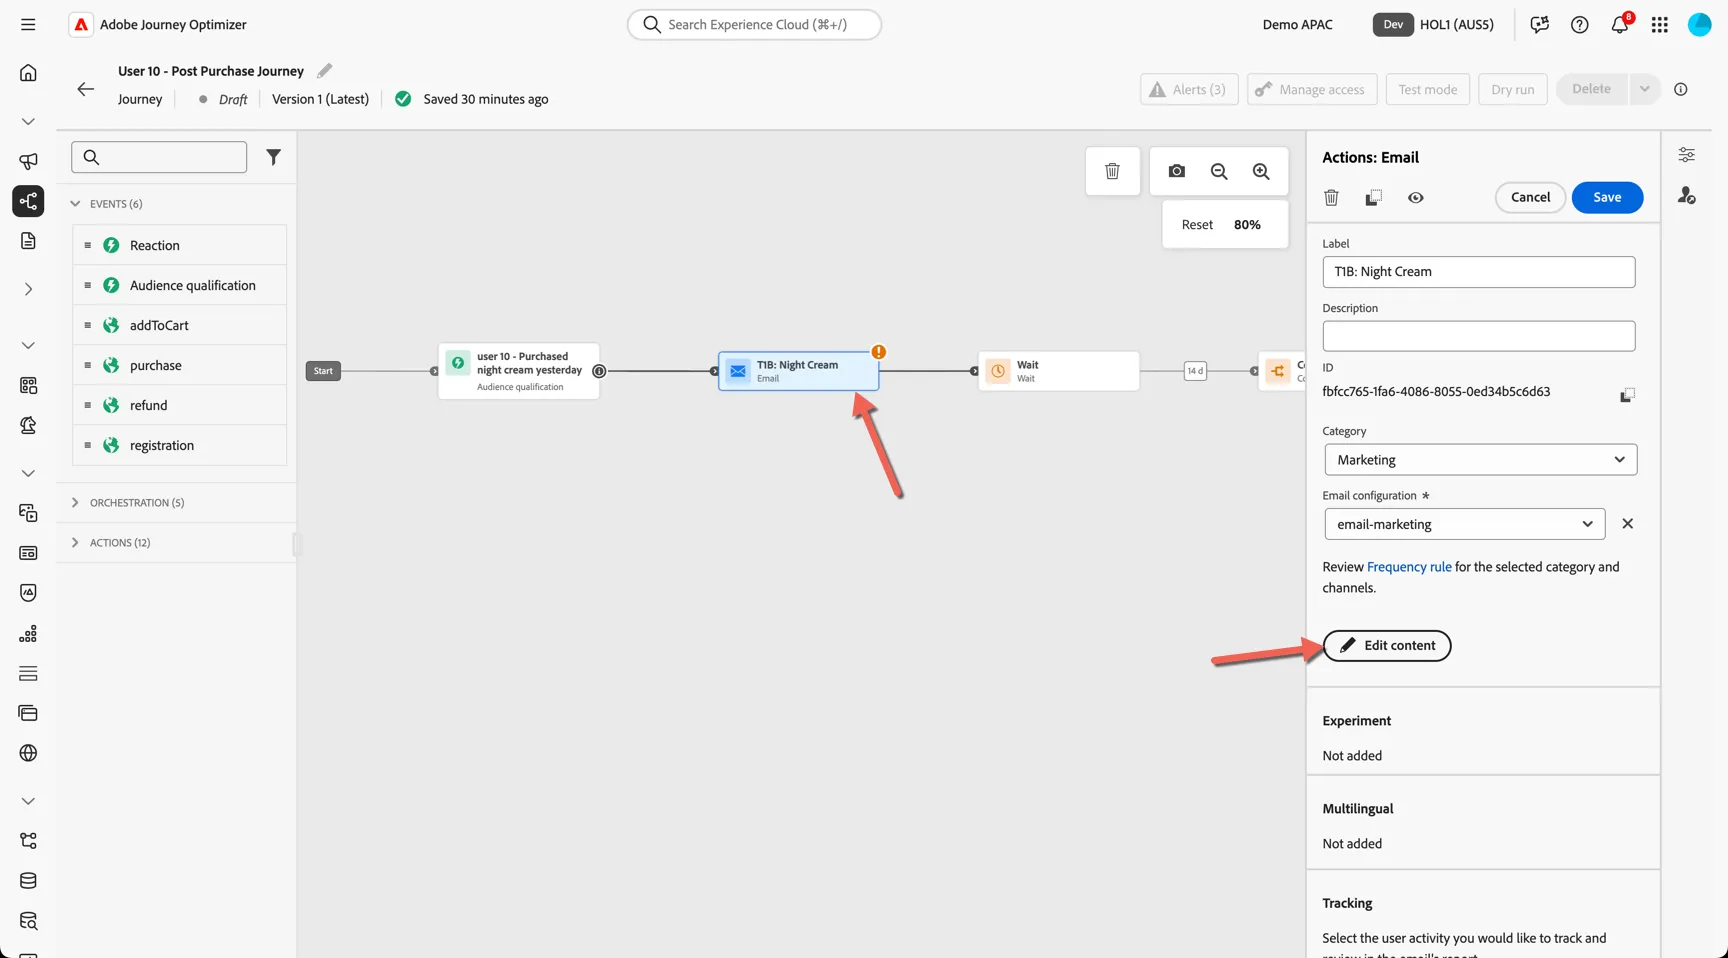Select the addToCart event
The height and width of the screenshot is (958, 1728).
180,325
